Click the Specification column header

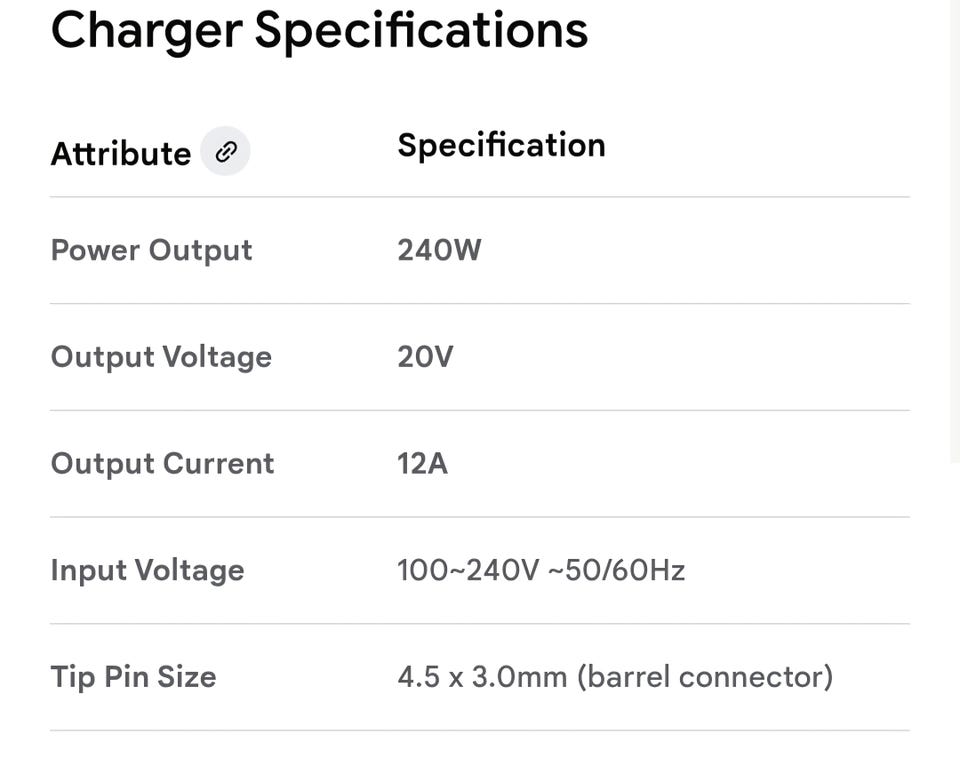[501, 145]
